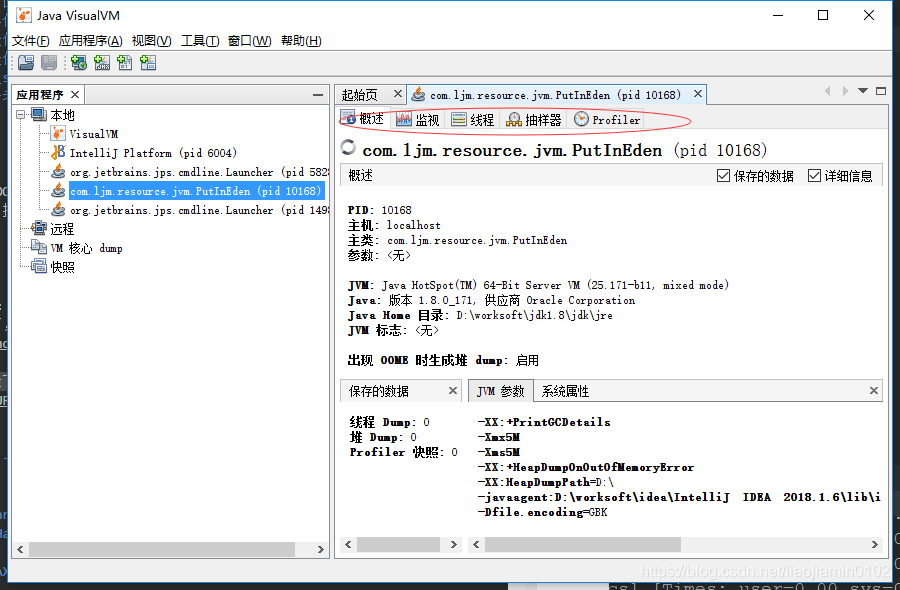The width and height of the screenshot is (900, 590).
Task: Toggle the 保存的数据 checkbox
Action: click(723, 176)
